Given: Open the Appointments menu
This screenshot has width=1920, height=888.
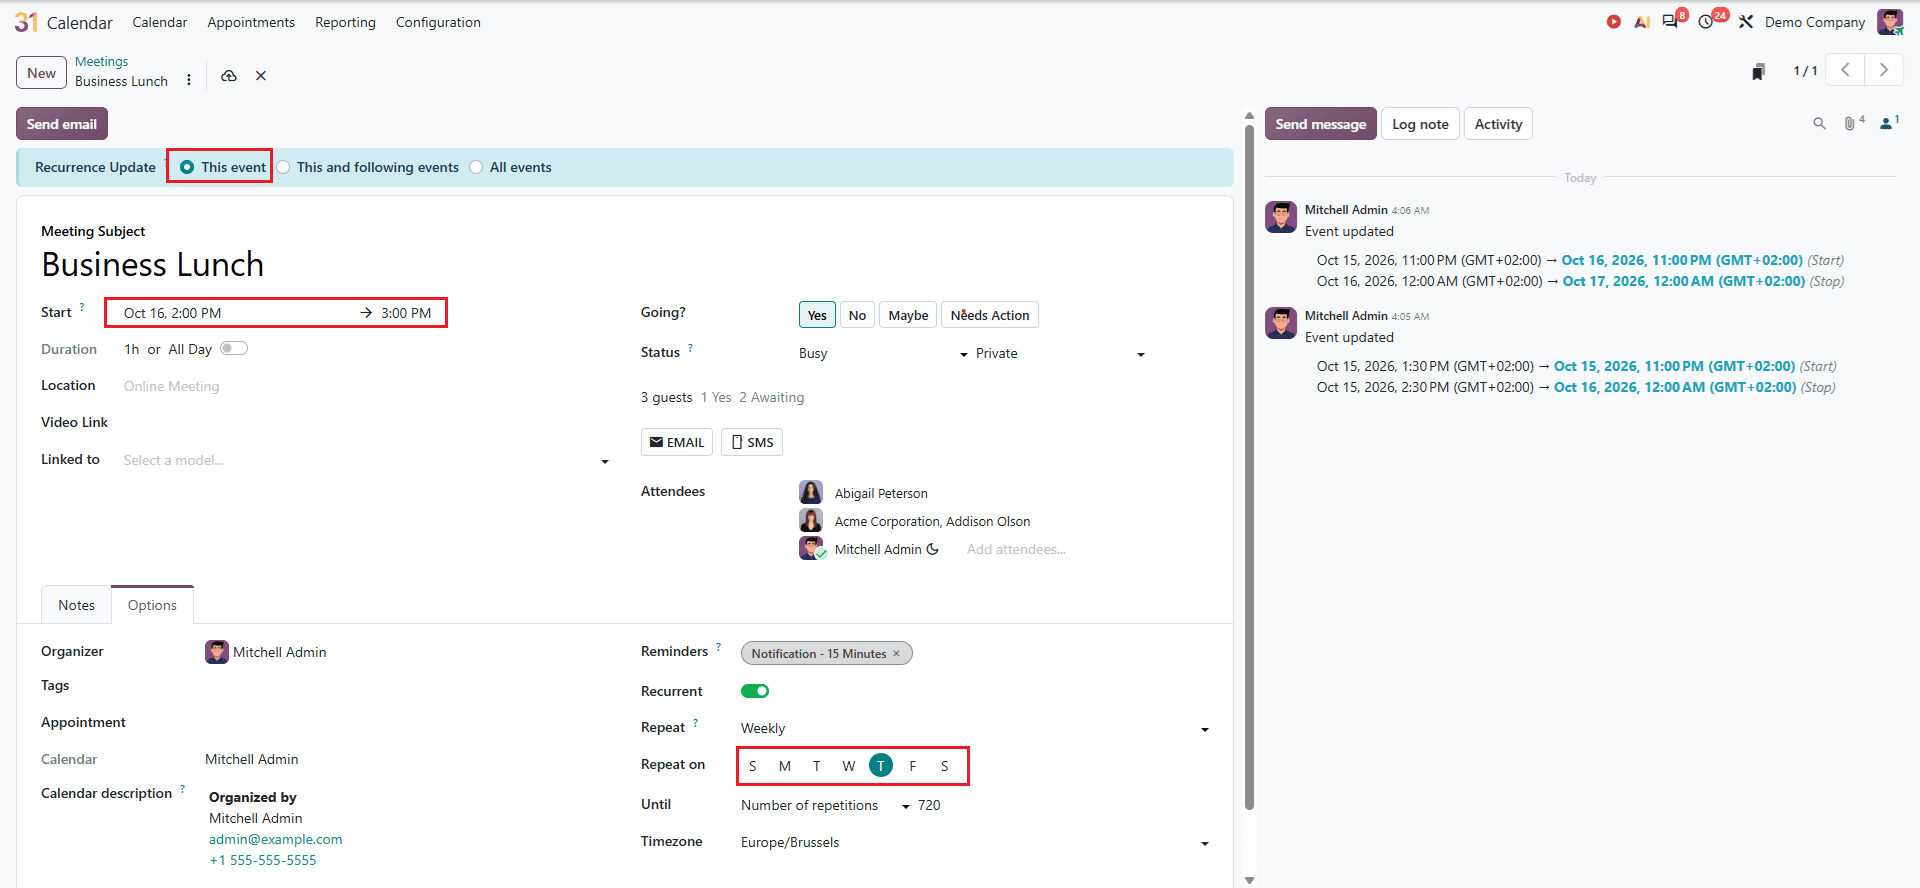Looking at the screenshot, I should click(x=251, y=22).
